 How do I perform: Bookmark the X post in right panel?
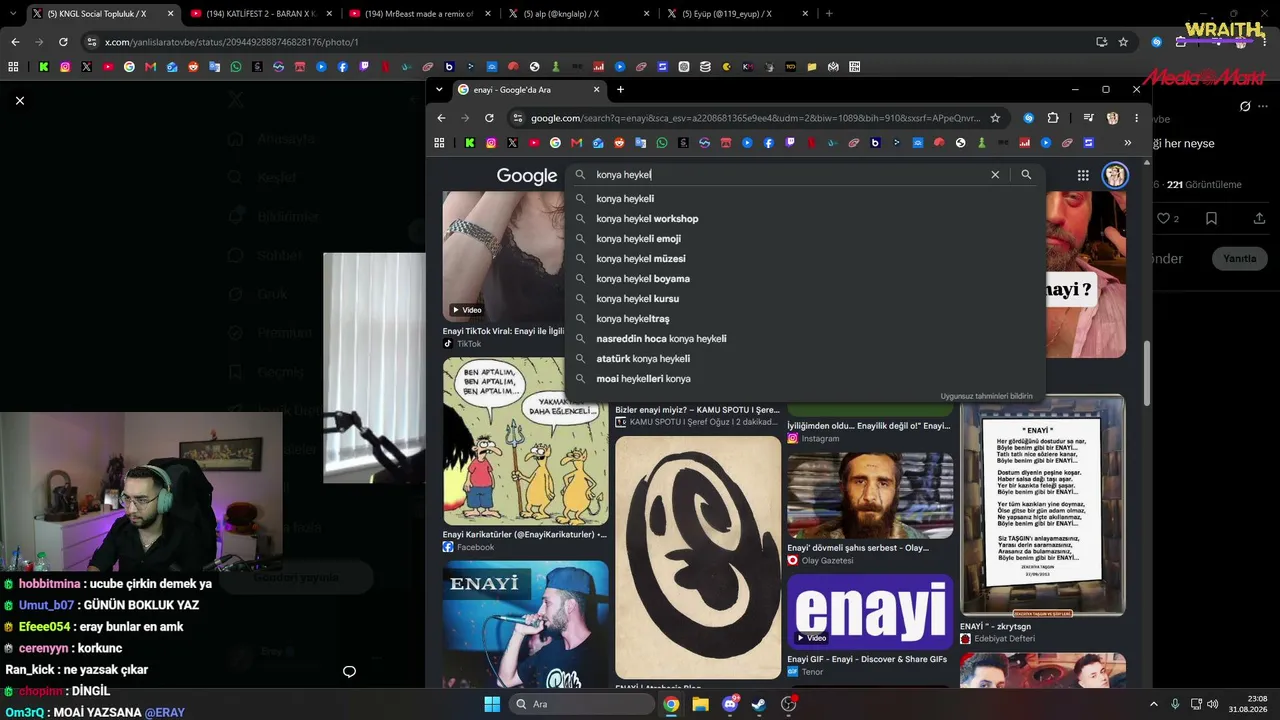[1211, 218]
